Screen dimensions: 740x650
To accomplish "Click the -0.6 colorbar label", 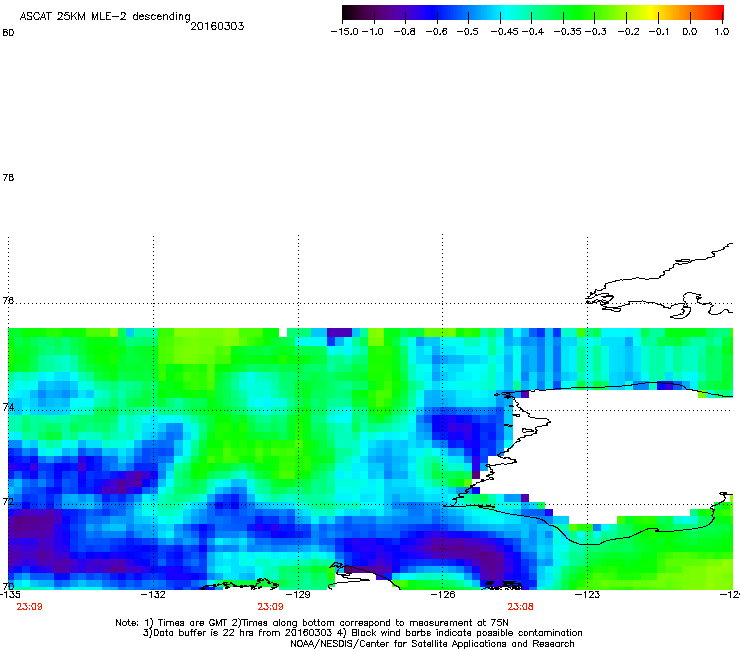I will point(436,32).
